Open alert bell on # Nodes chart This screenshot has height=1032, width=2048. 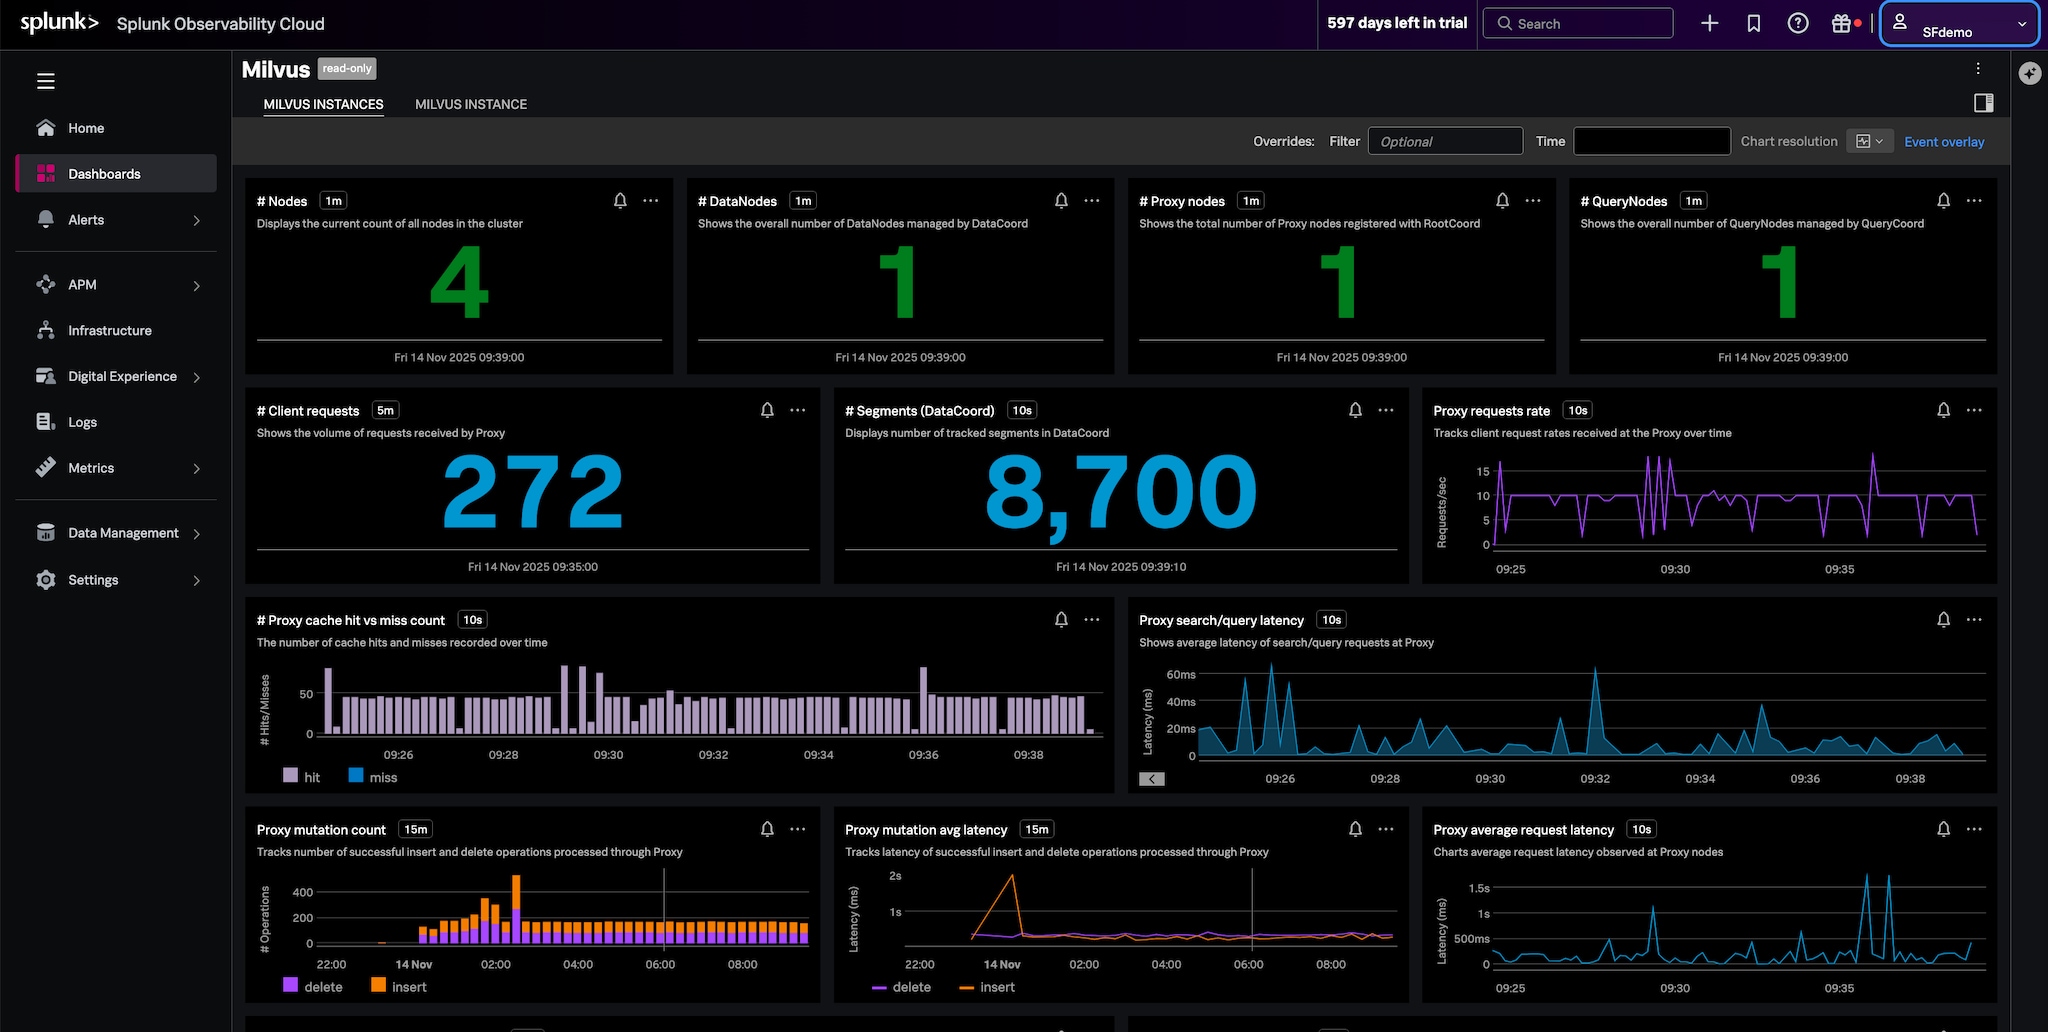pyautogui.click(x=620, y=201)
